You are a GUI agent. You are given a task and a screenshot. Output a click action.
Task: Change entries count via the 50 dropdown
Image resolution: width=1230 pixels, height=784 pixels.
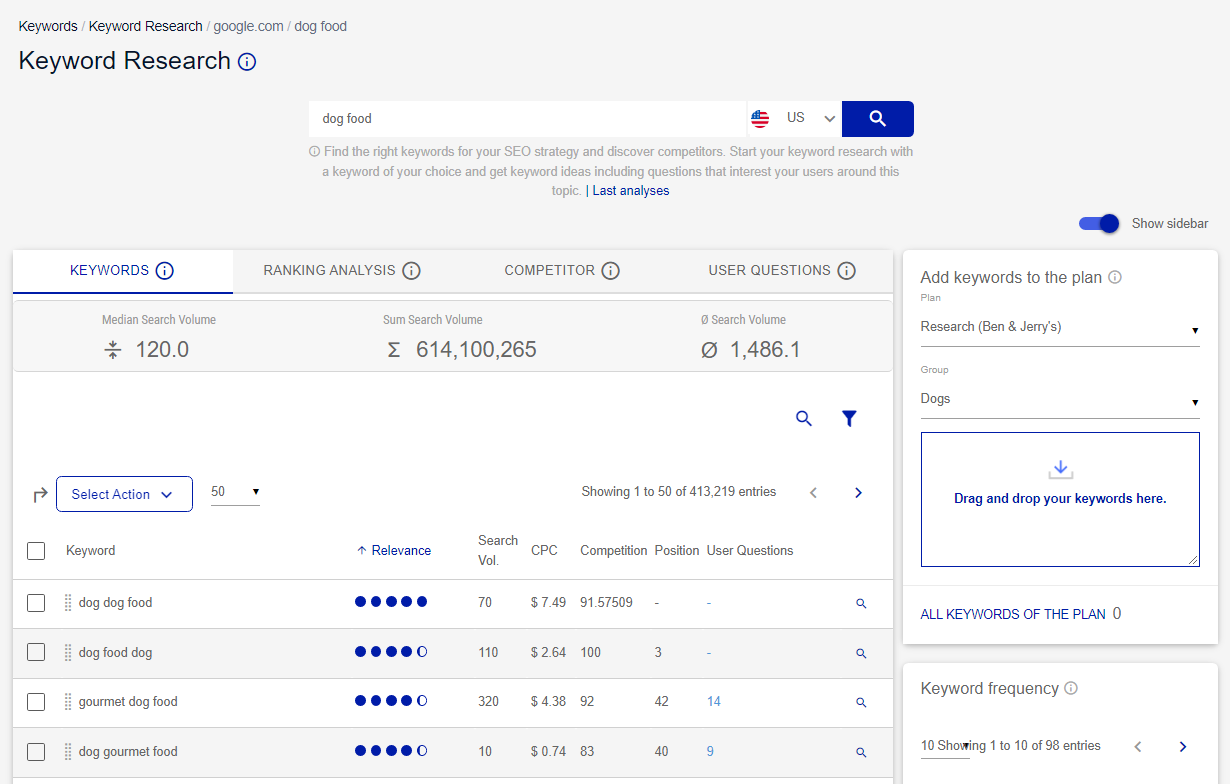pyautogui.click(x=235, y=492)
